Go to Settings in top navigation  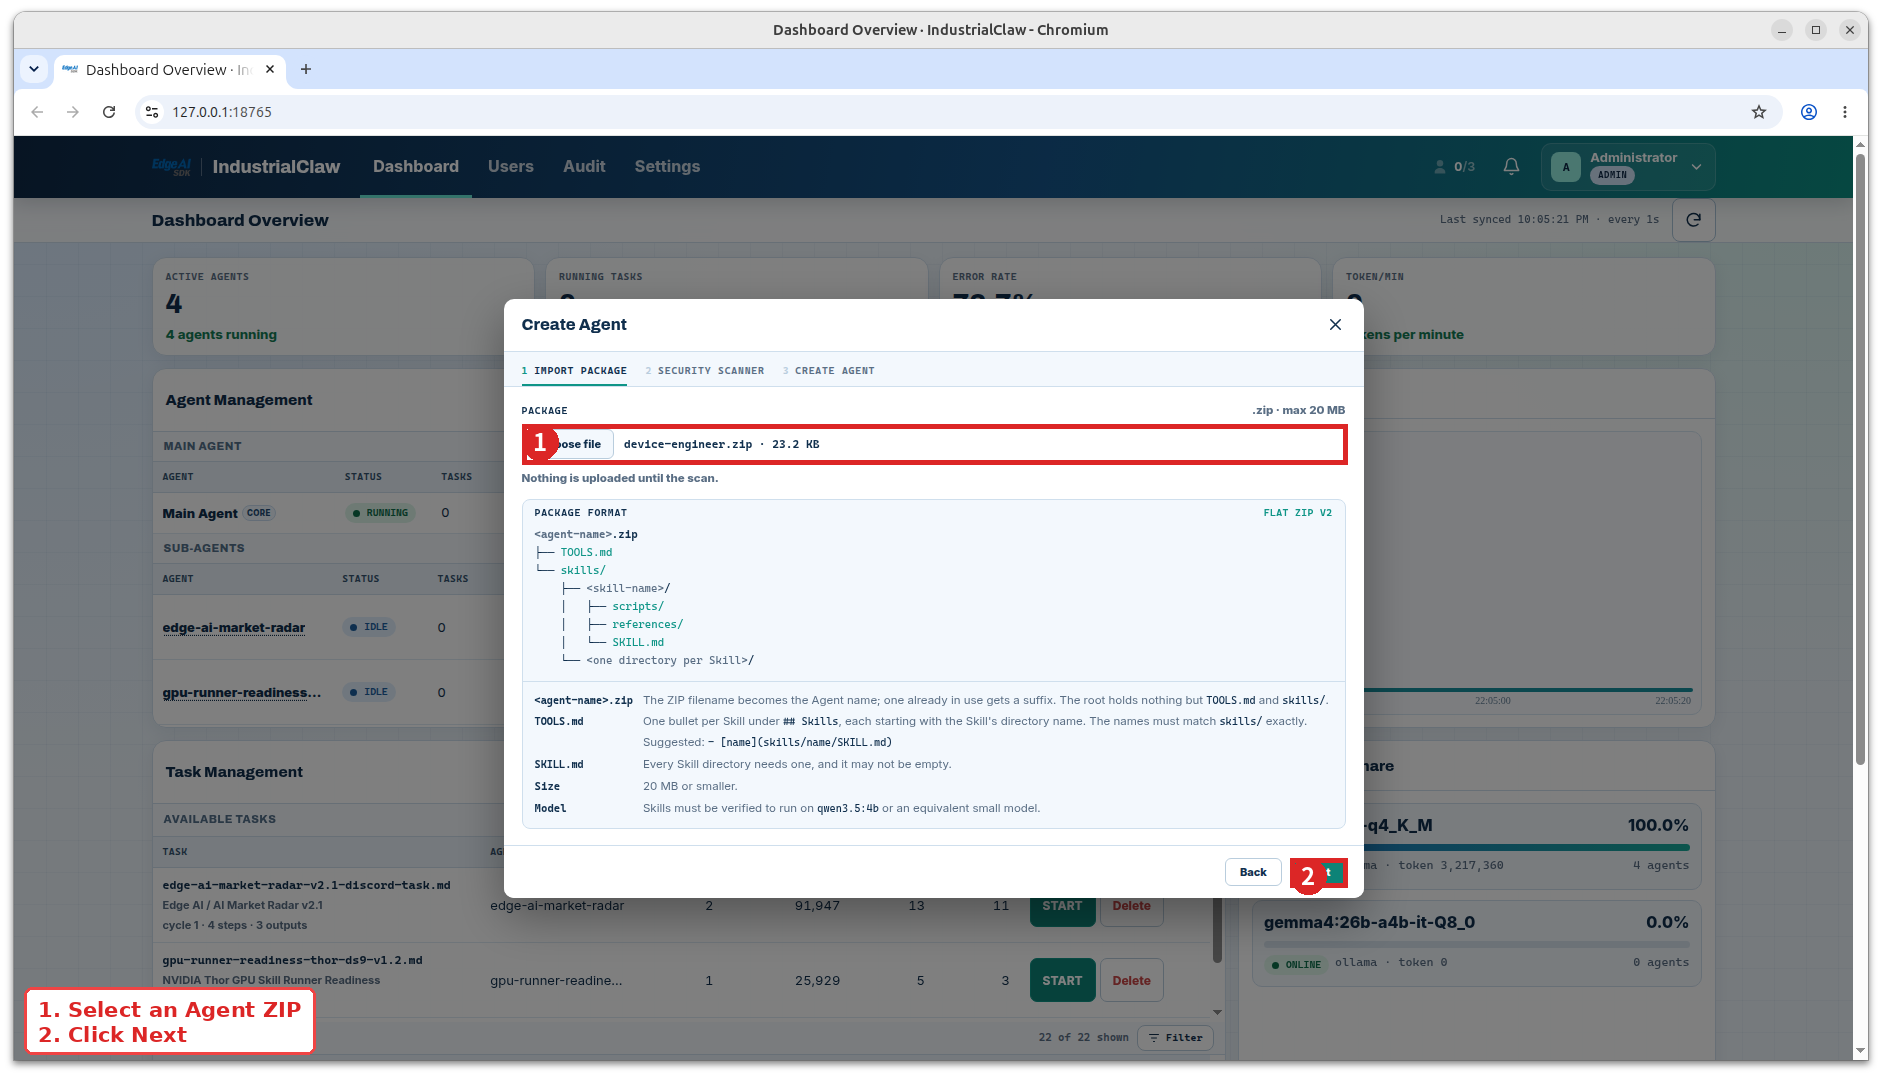[x=667, y=167]
